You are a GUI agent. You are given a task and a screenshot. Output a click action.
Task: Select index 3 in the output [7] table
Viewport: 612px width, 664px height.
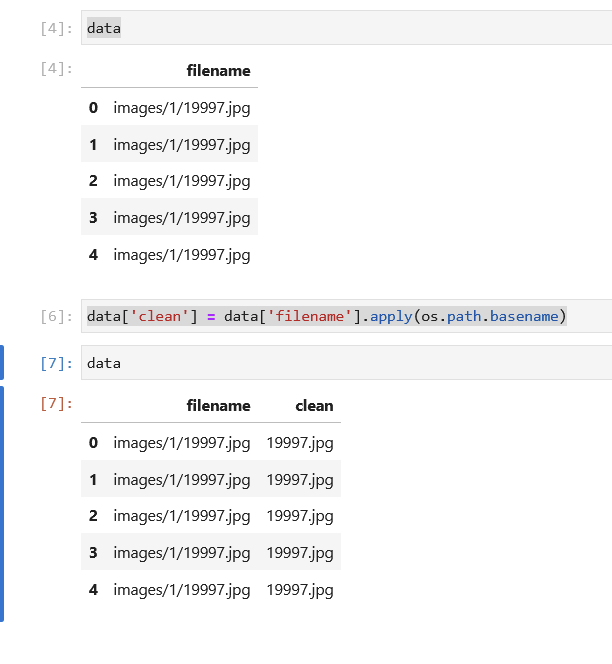[93, 553]
